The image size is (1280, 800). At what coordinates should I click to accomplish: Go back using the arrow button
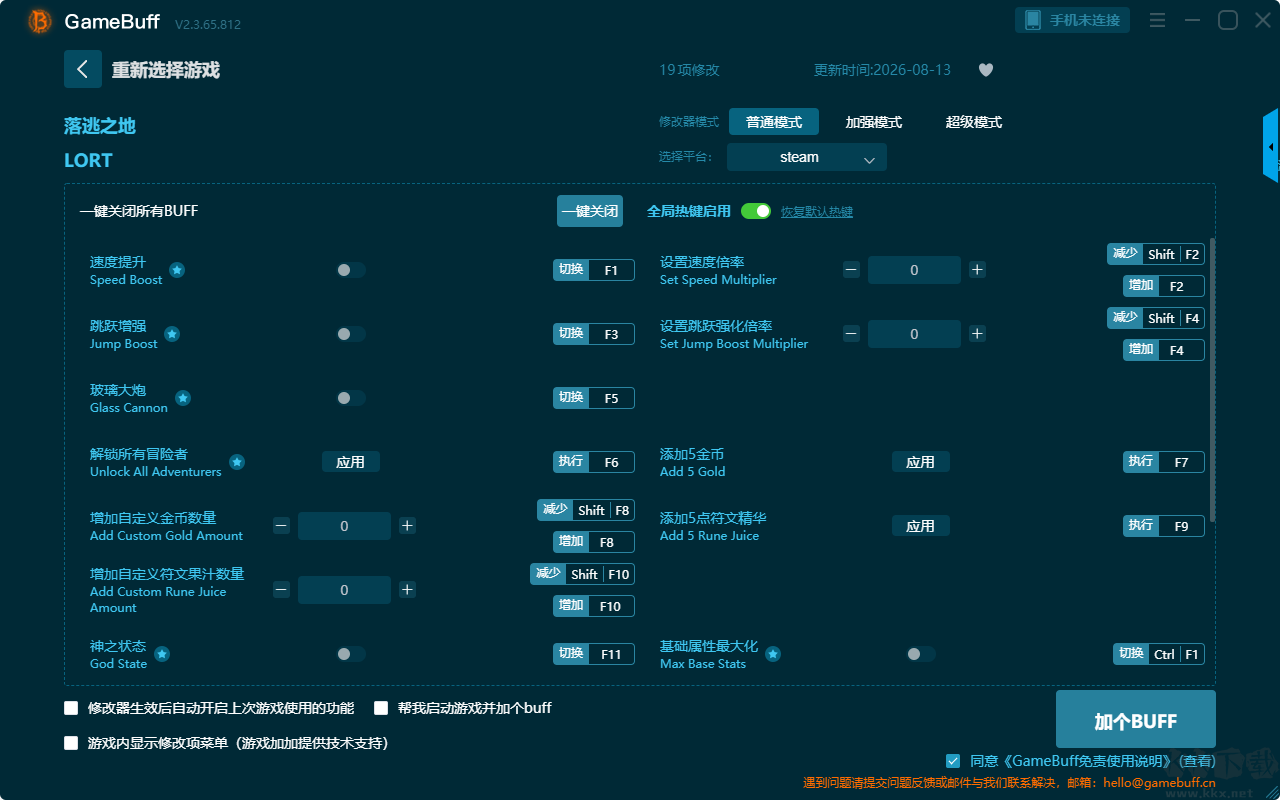click(83, 69)
